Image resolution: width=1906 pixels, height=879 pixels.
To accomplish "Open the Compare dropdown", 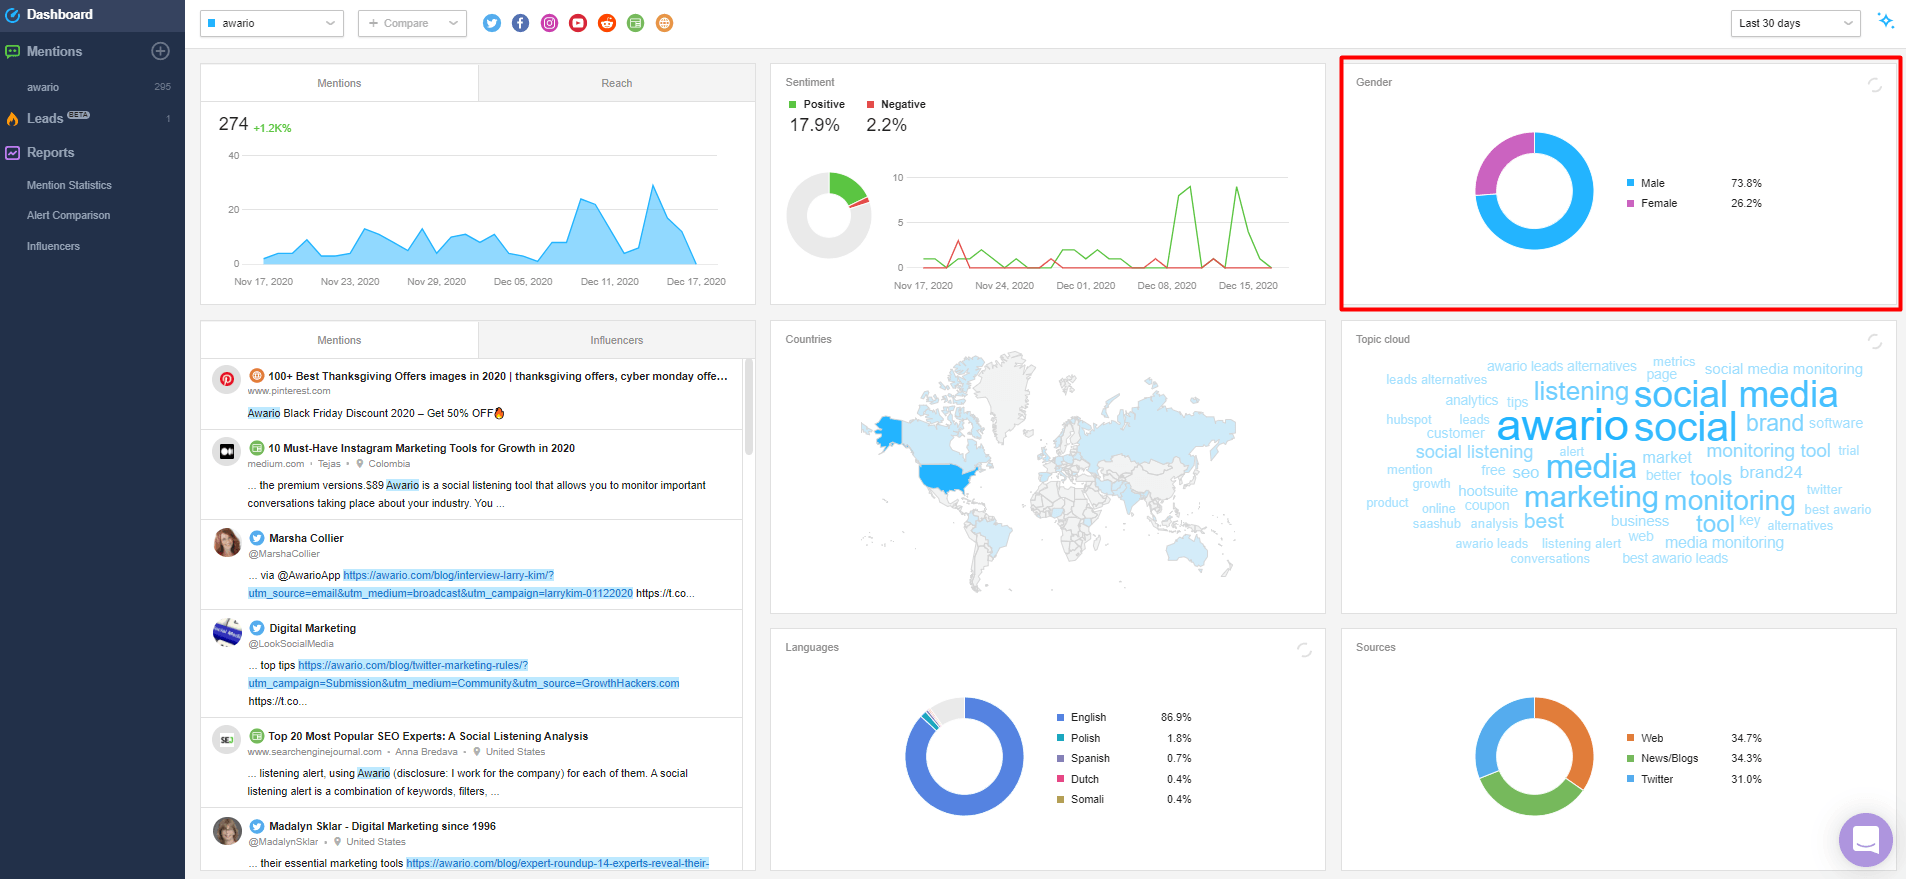I will point(412,23).
